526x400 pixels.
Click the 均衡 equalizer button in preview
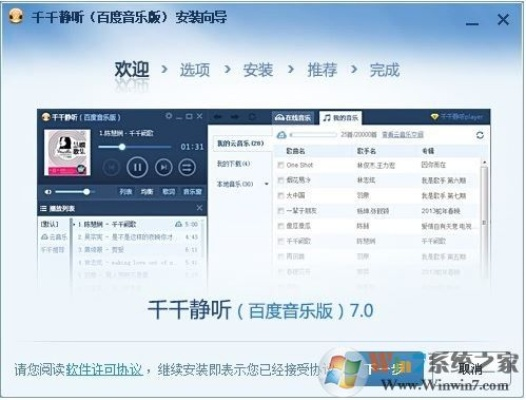147,192
